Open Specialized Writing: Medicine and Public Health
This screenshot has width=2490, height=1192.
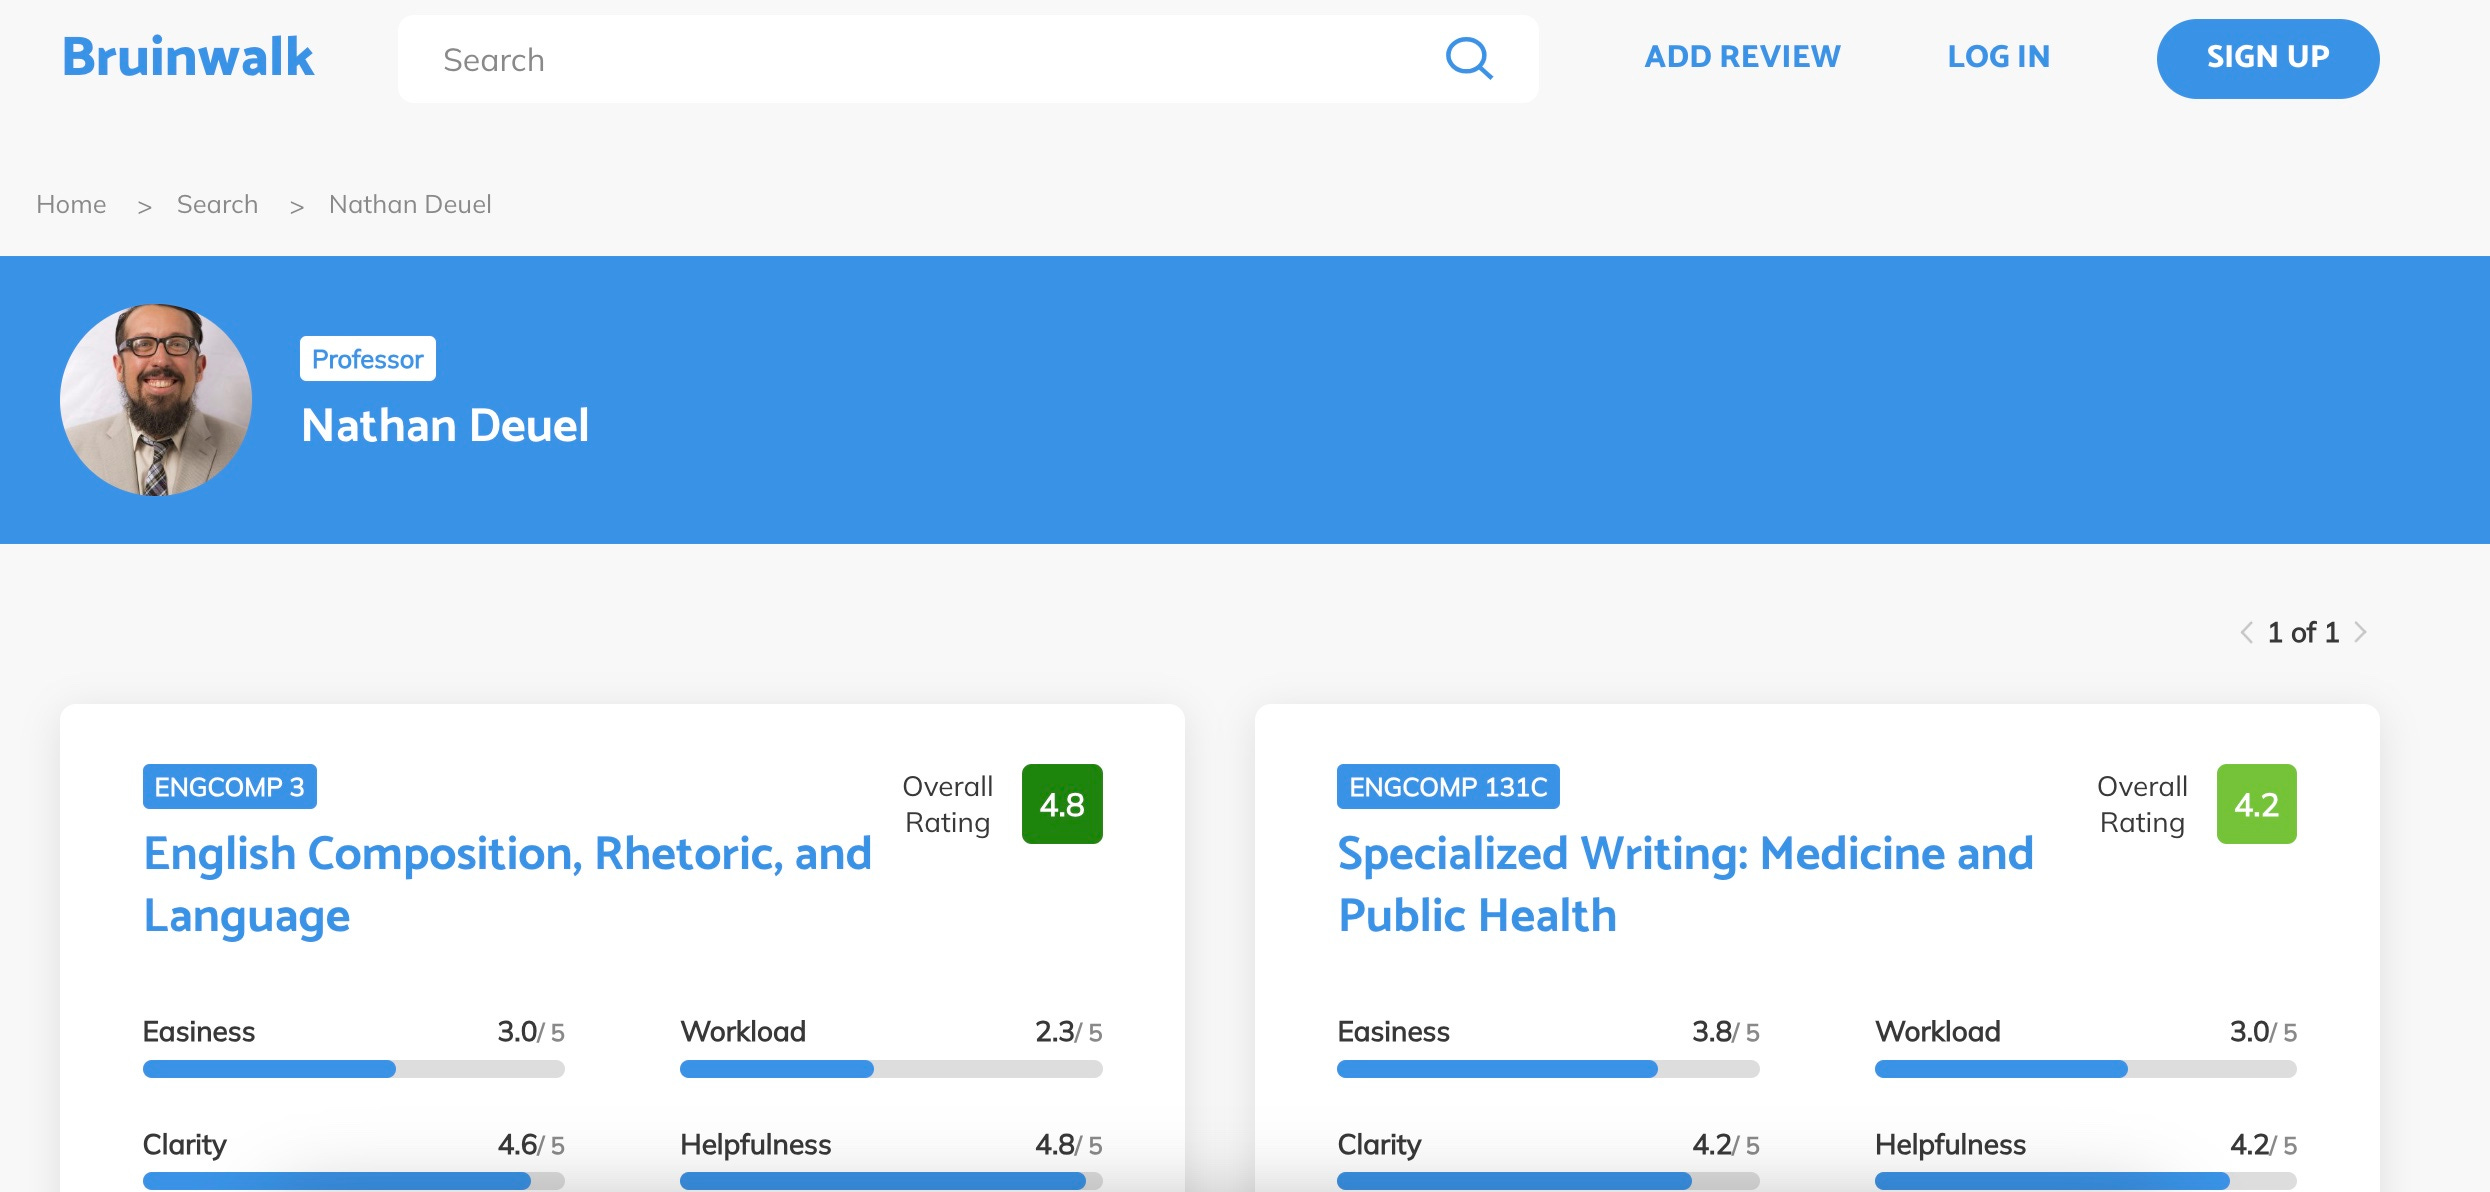click(1686, 885)
